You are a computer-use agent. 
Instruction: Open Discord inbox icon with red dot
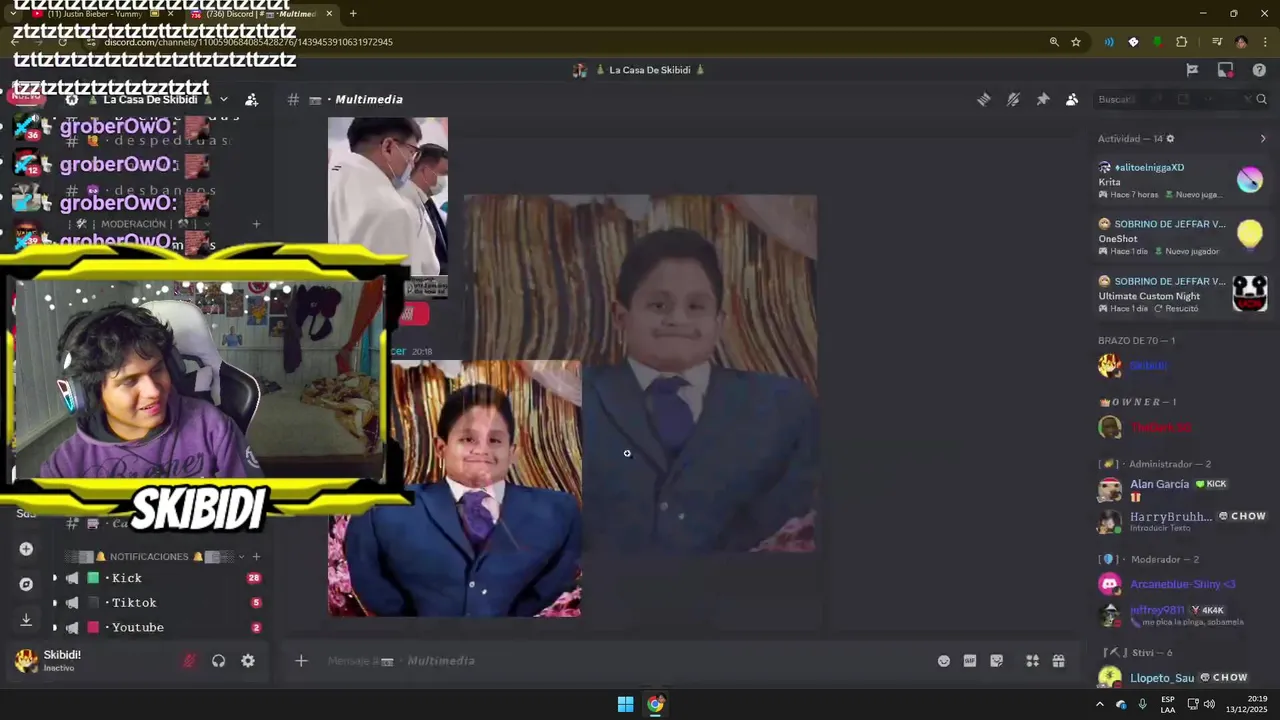tap(1225, 70)
